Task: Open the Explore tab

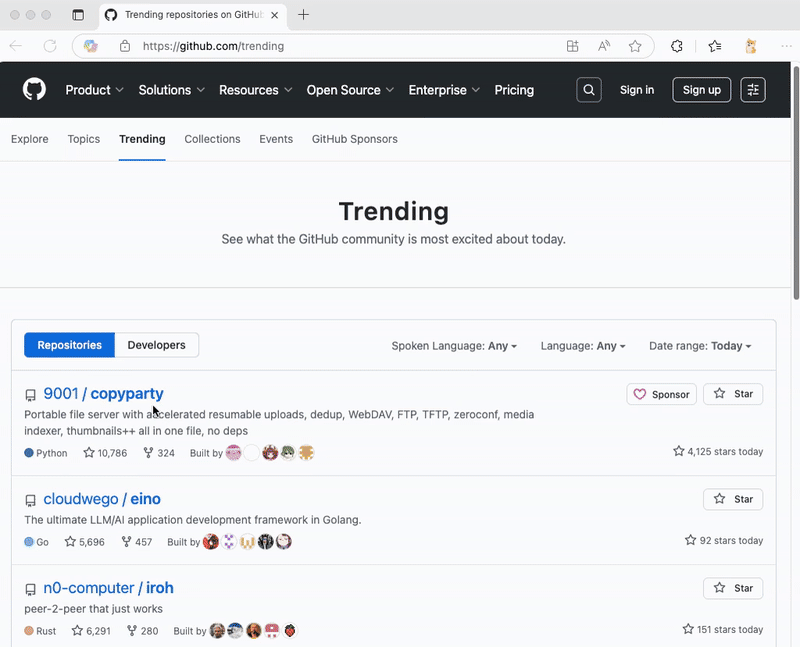Action: [30, 139]
